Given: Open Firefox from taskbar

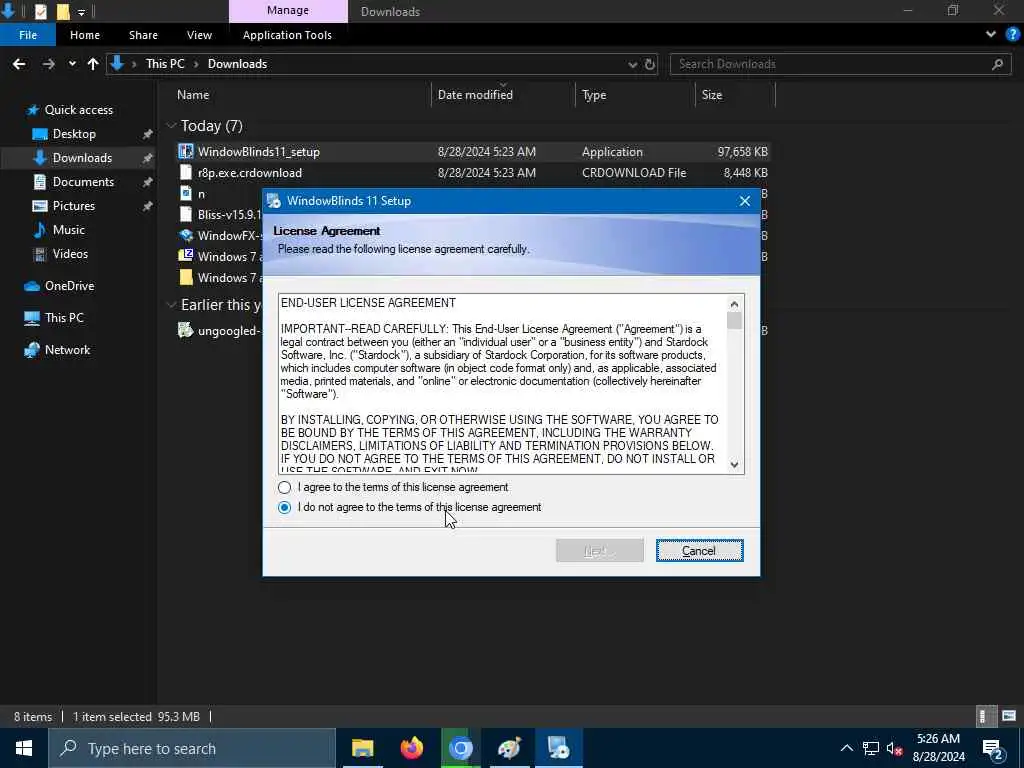Looking at the screenshot, I should [x=411, y=748].
